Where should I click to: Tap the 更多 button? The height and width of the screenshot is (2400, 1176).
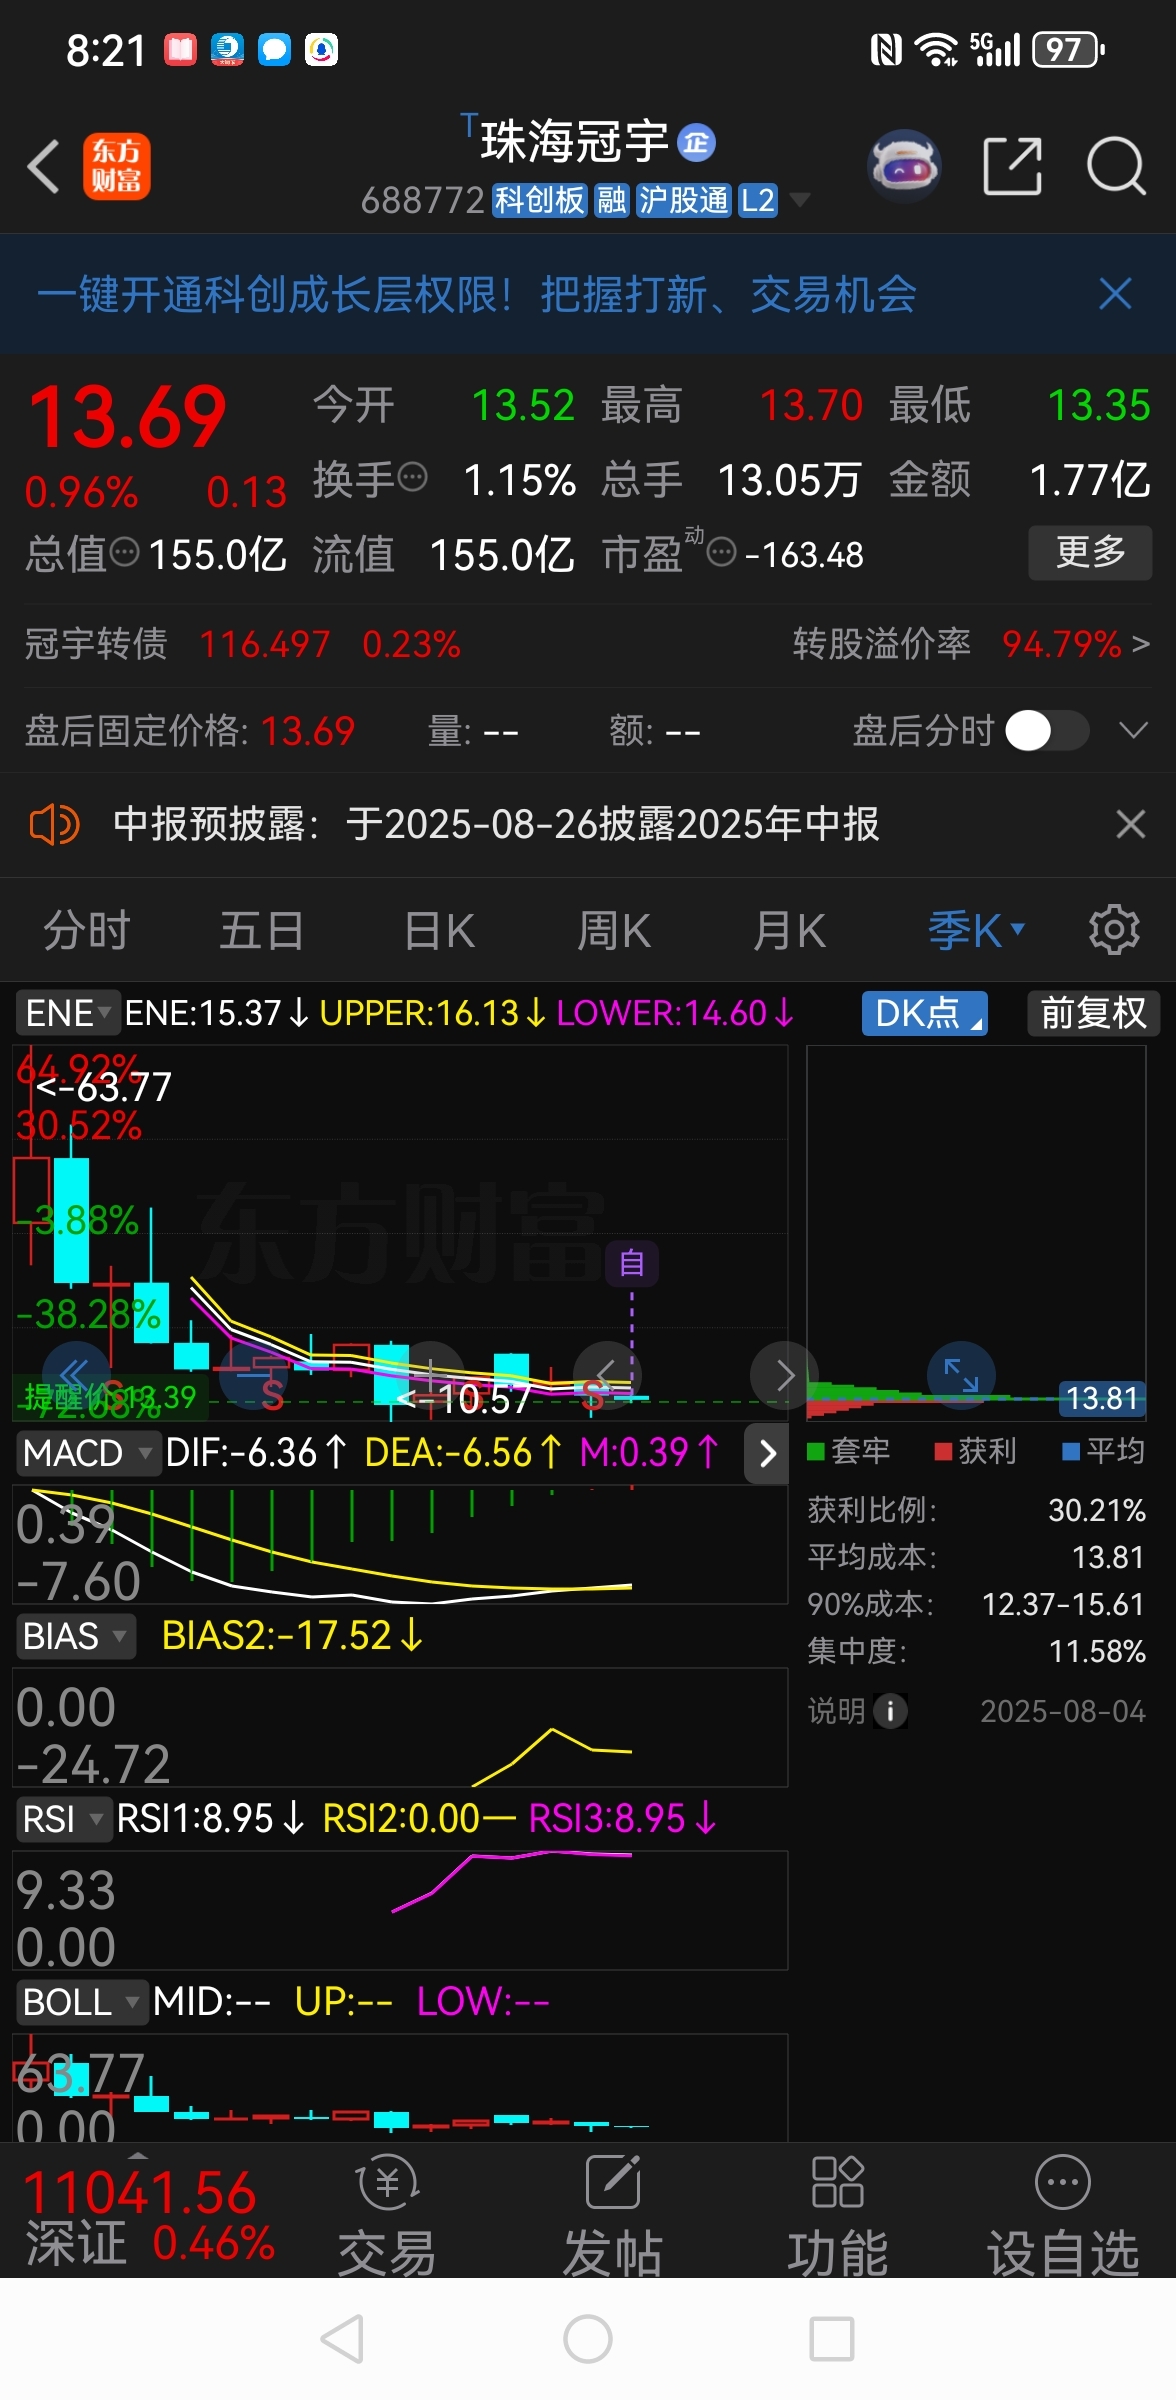point(1090,552)
